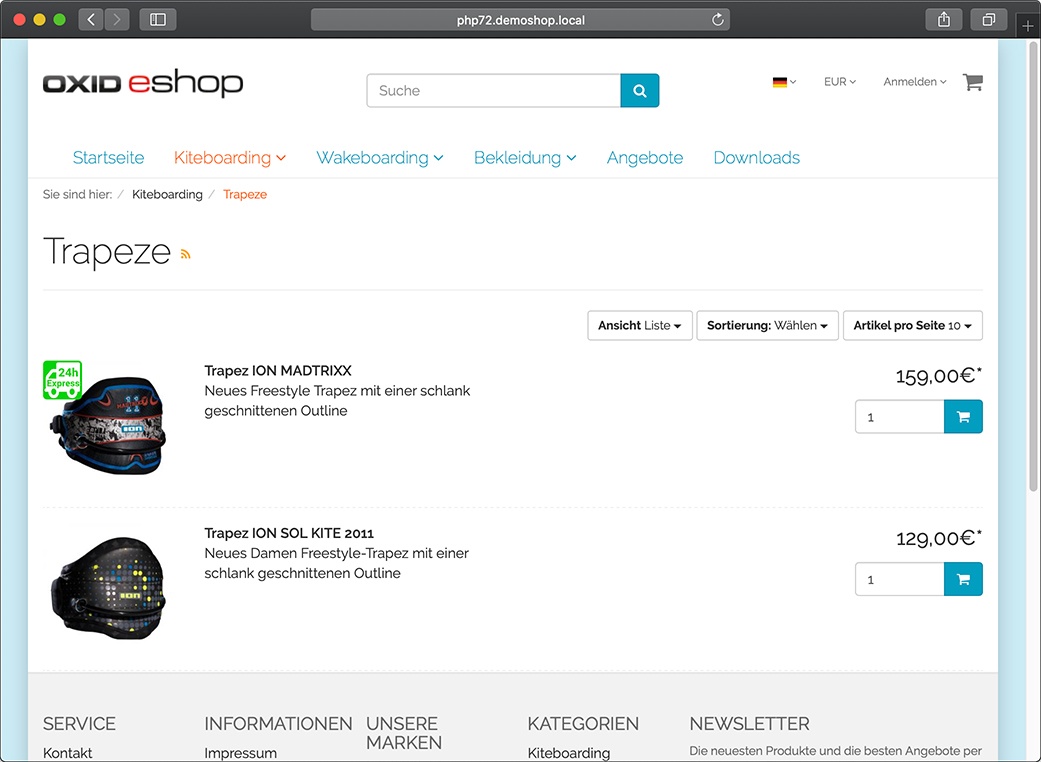Expand the EUR currency dropdown
The image size is (1041, 762).
click(x=840, y=82)
